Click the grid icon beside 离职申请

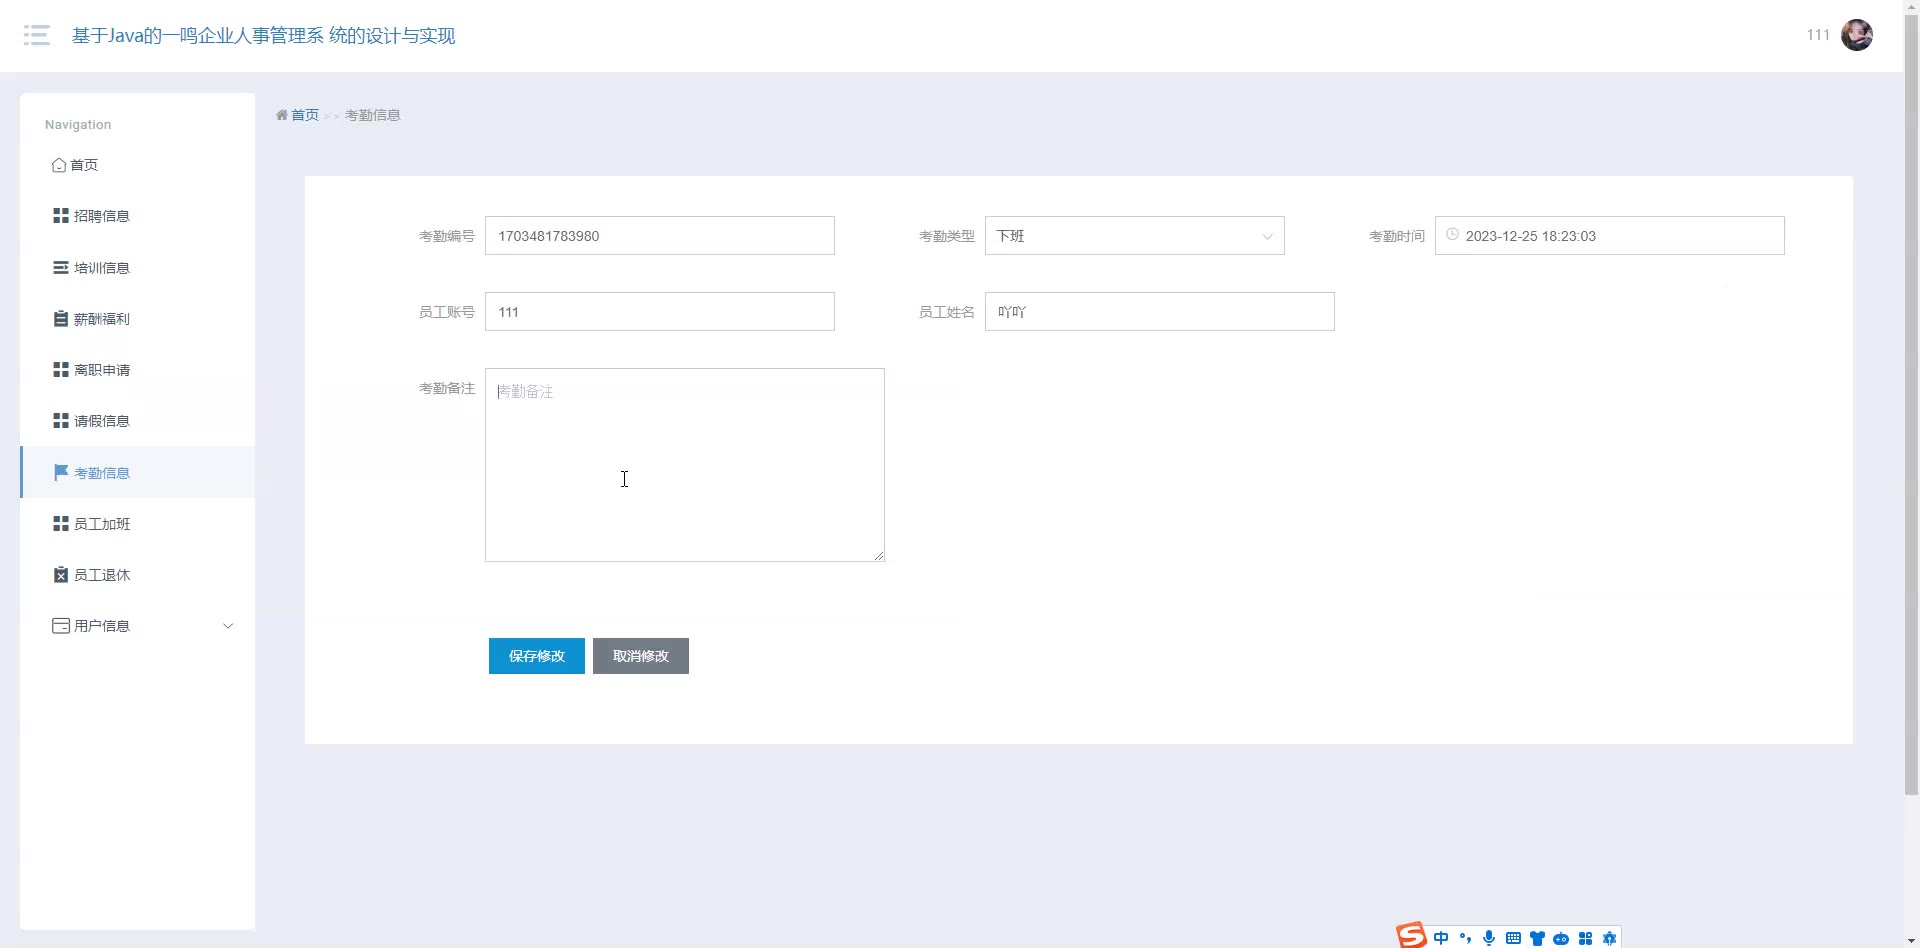pos(61,370)
